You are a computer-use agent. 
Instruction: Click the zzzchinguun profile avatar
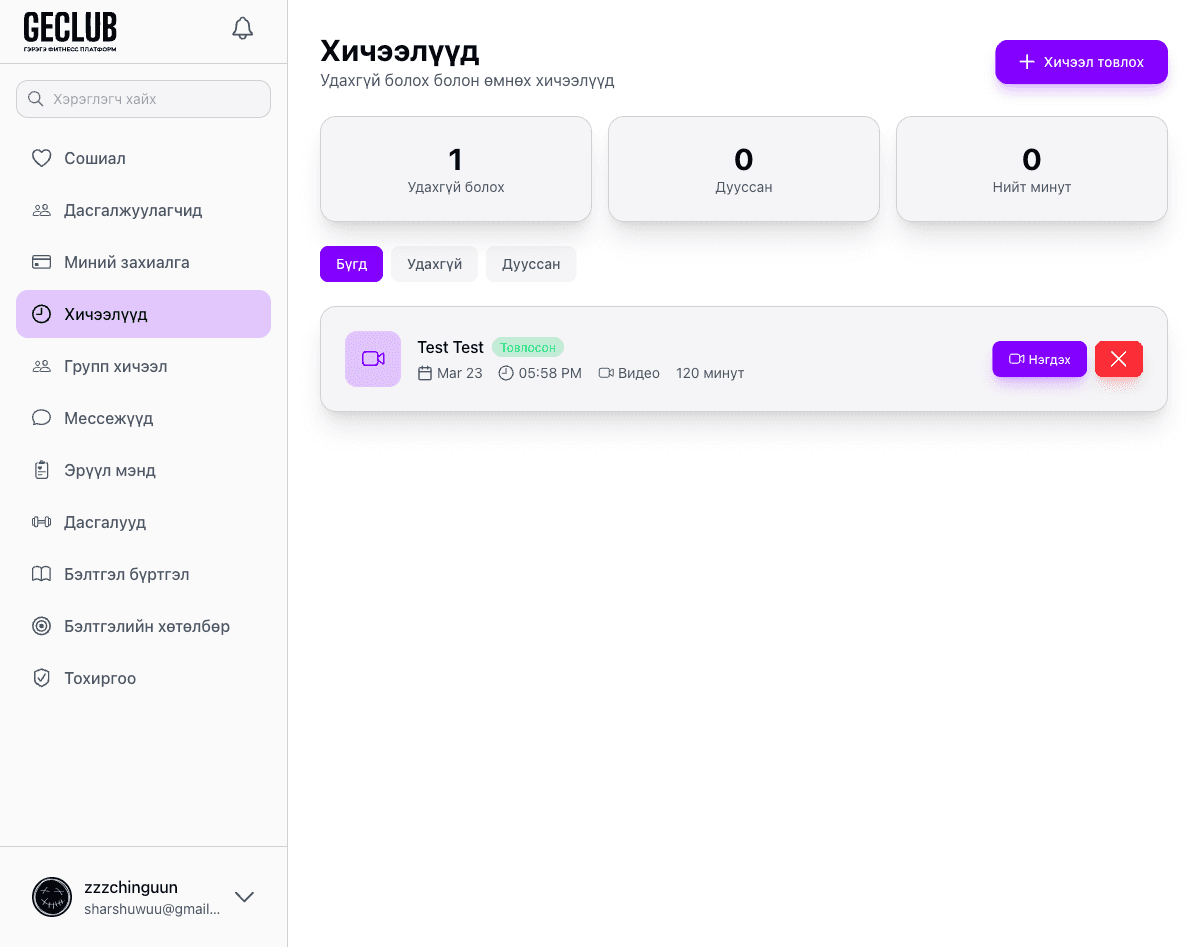pos(52,897)
